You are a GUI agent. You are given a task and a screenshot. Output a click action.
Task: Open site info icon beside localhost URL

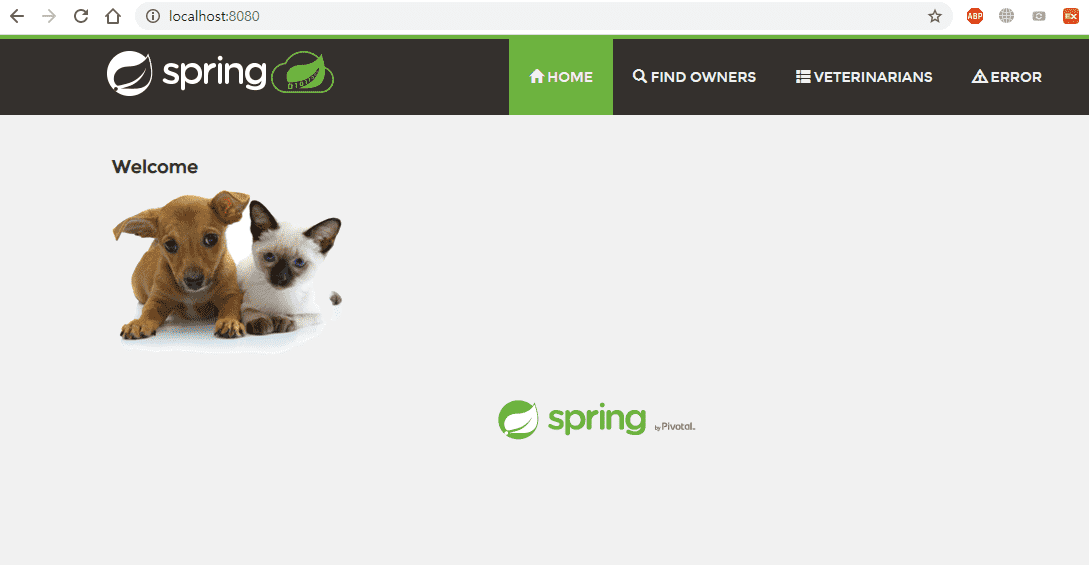[x=153, y=16]
